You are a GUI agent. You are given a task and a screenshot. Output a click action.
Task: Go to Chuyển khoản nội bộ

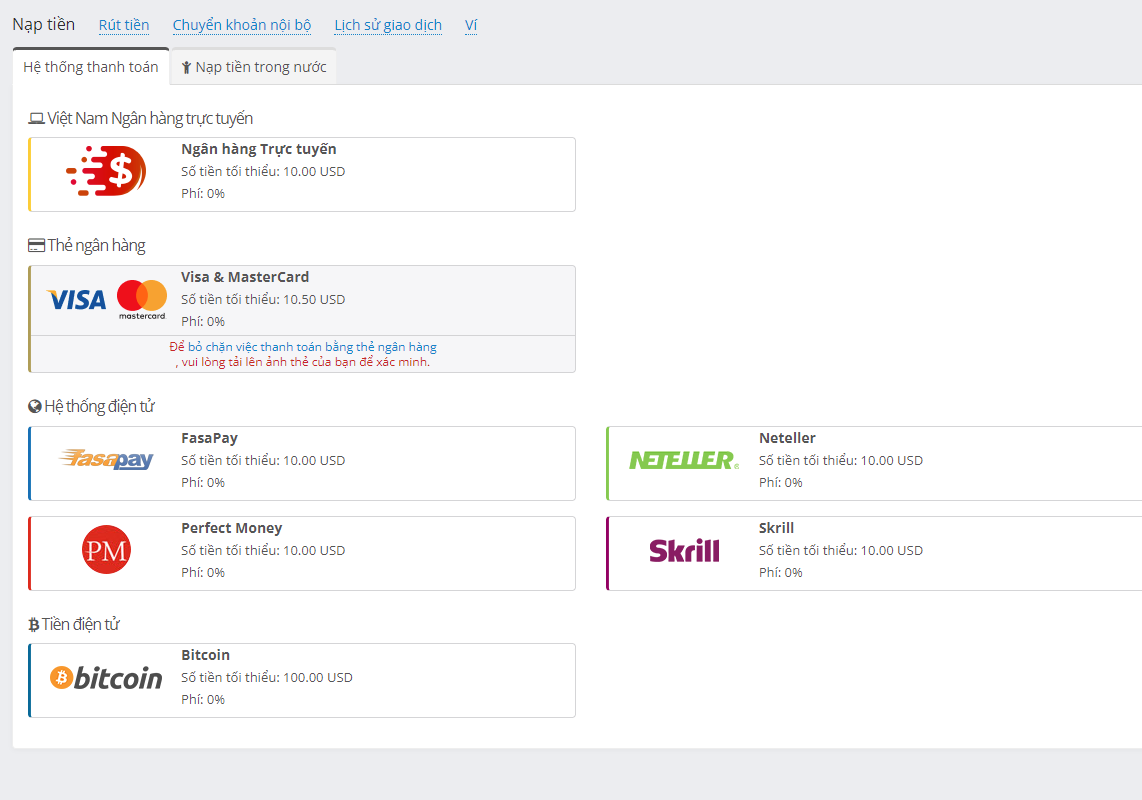point(242,25)
